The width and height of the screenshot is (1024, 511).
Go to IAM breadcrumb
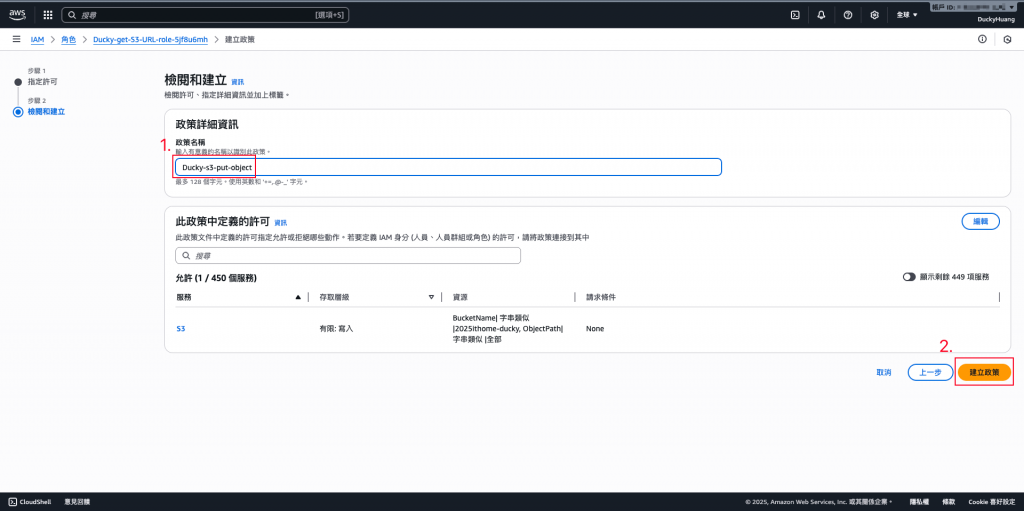(x=37, y=39)
